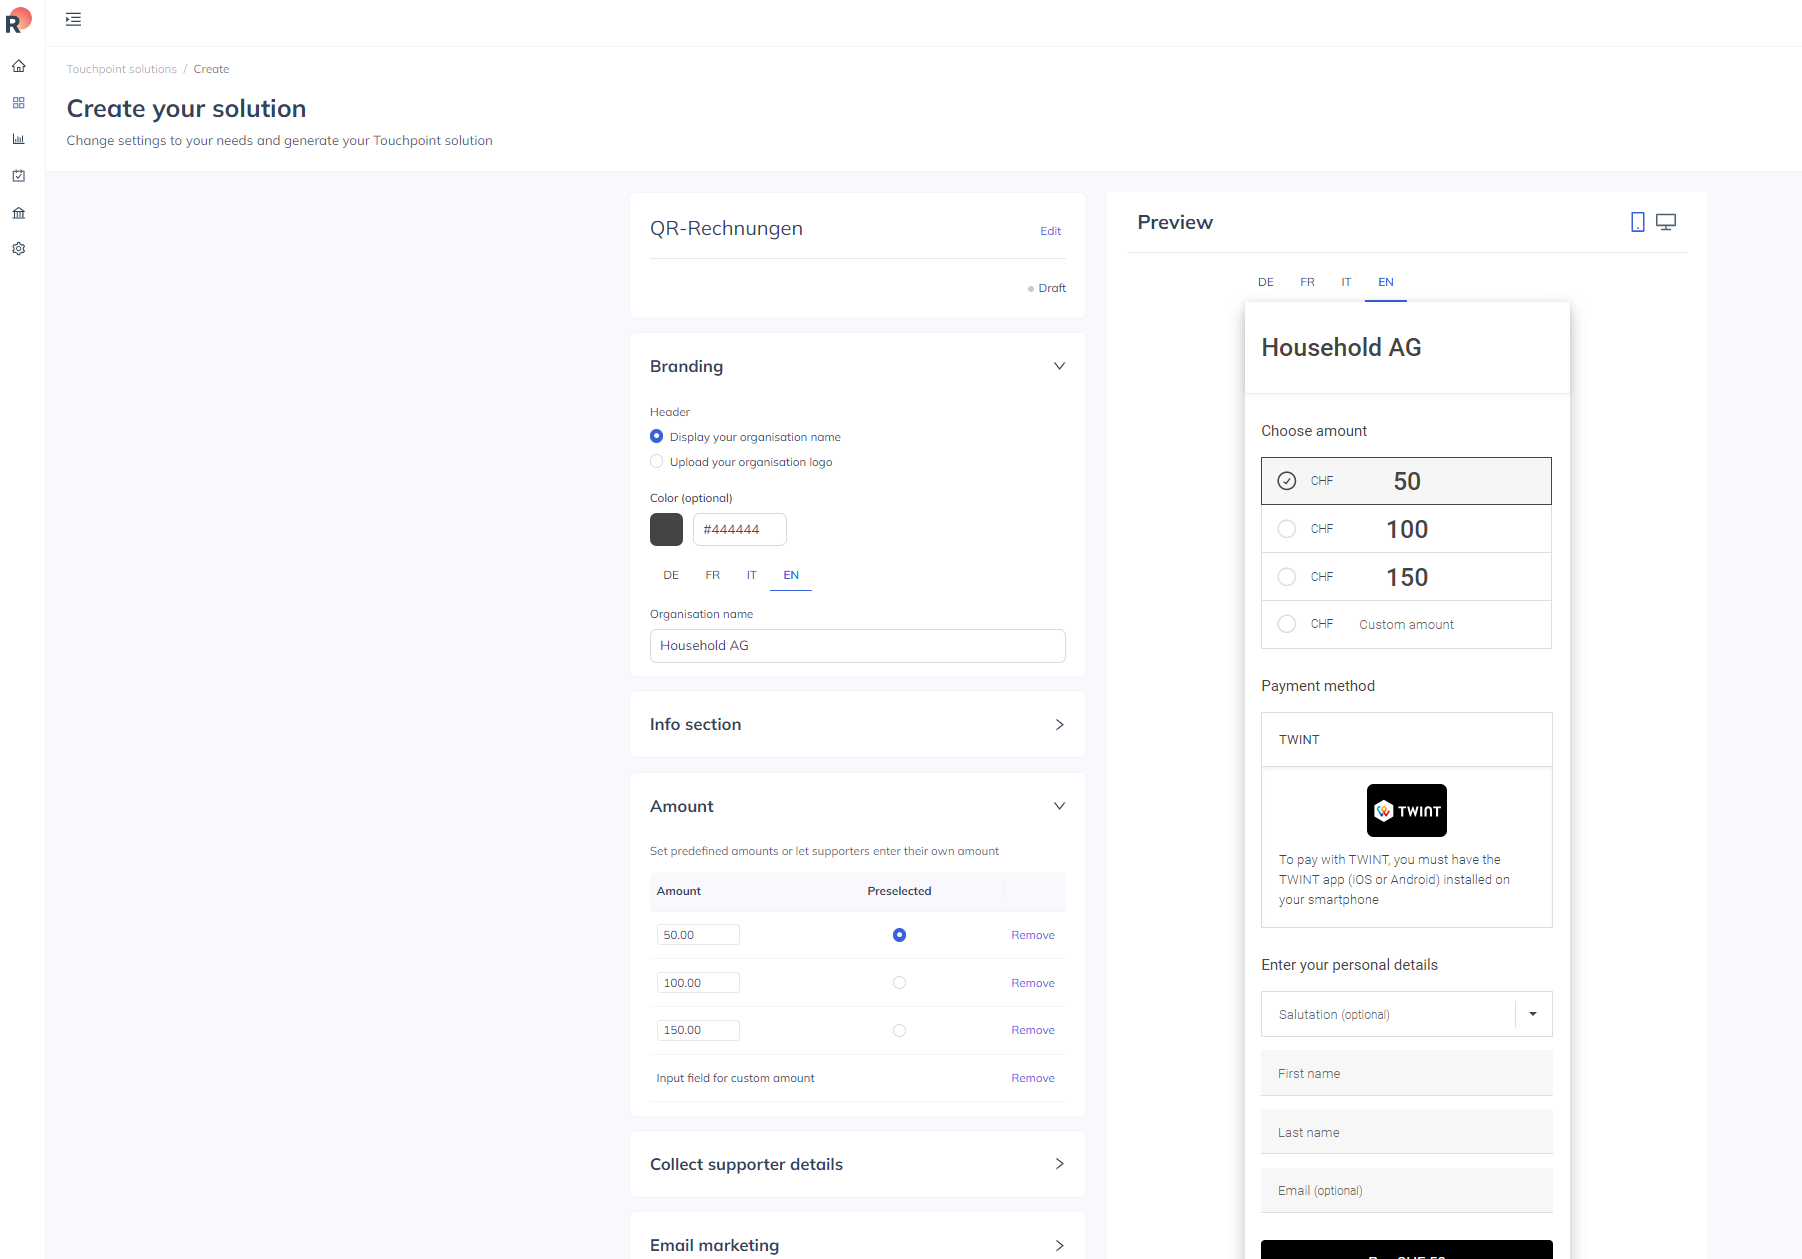Open the grid dashboard icon in sidebar
The height and width of the screenshot is (1259, 1802).
pos(18,103)
